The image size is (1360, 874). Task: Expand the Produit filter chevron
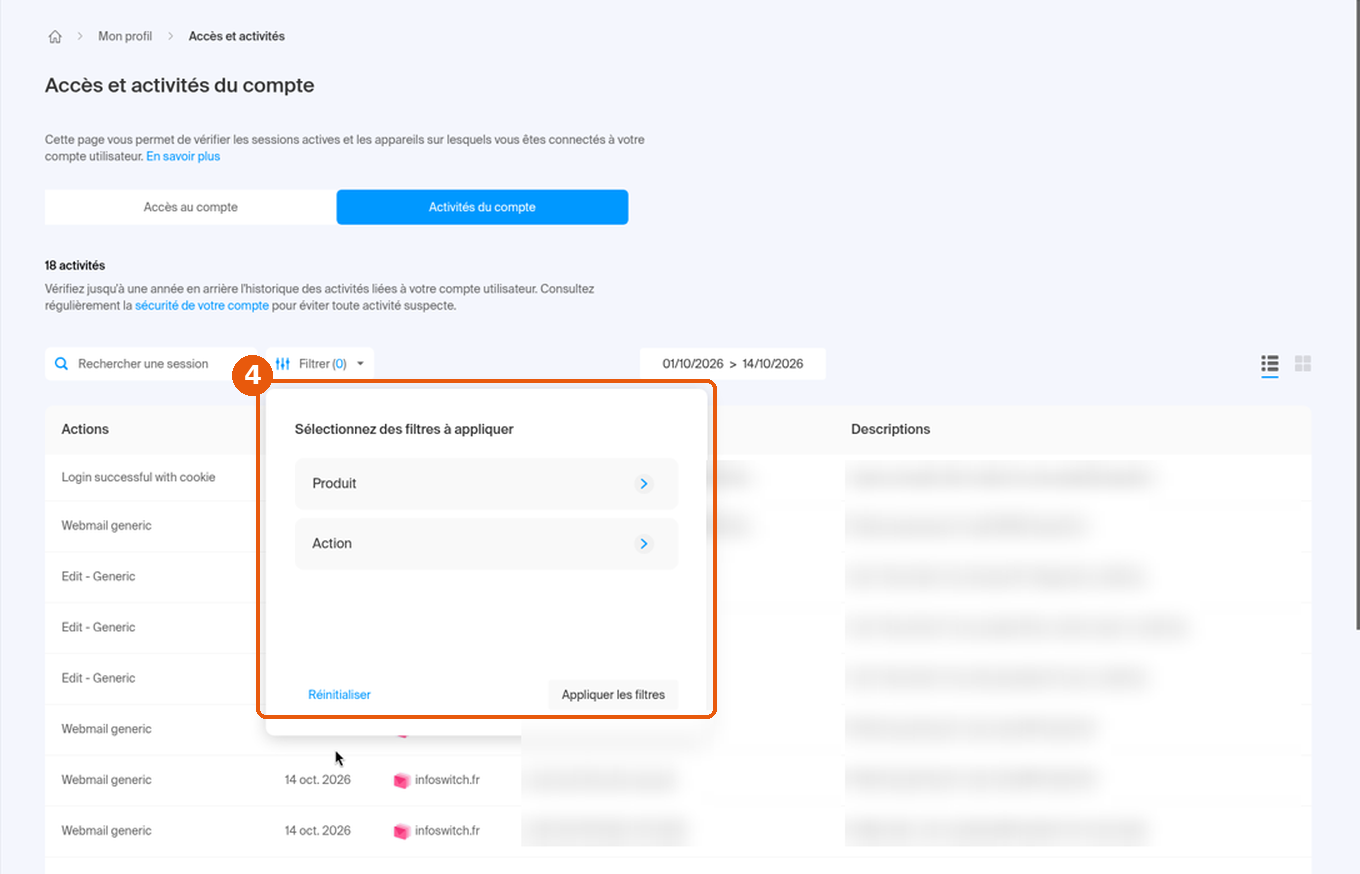click(644, 484)
